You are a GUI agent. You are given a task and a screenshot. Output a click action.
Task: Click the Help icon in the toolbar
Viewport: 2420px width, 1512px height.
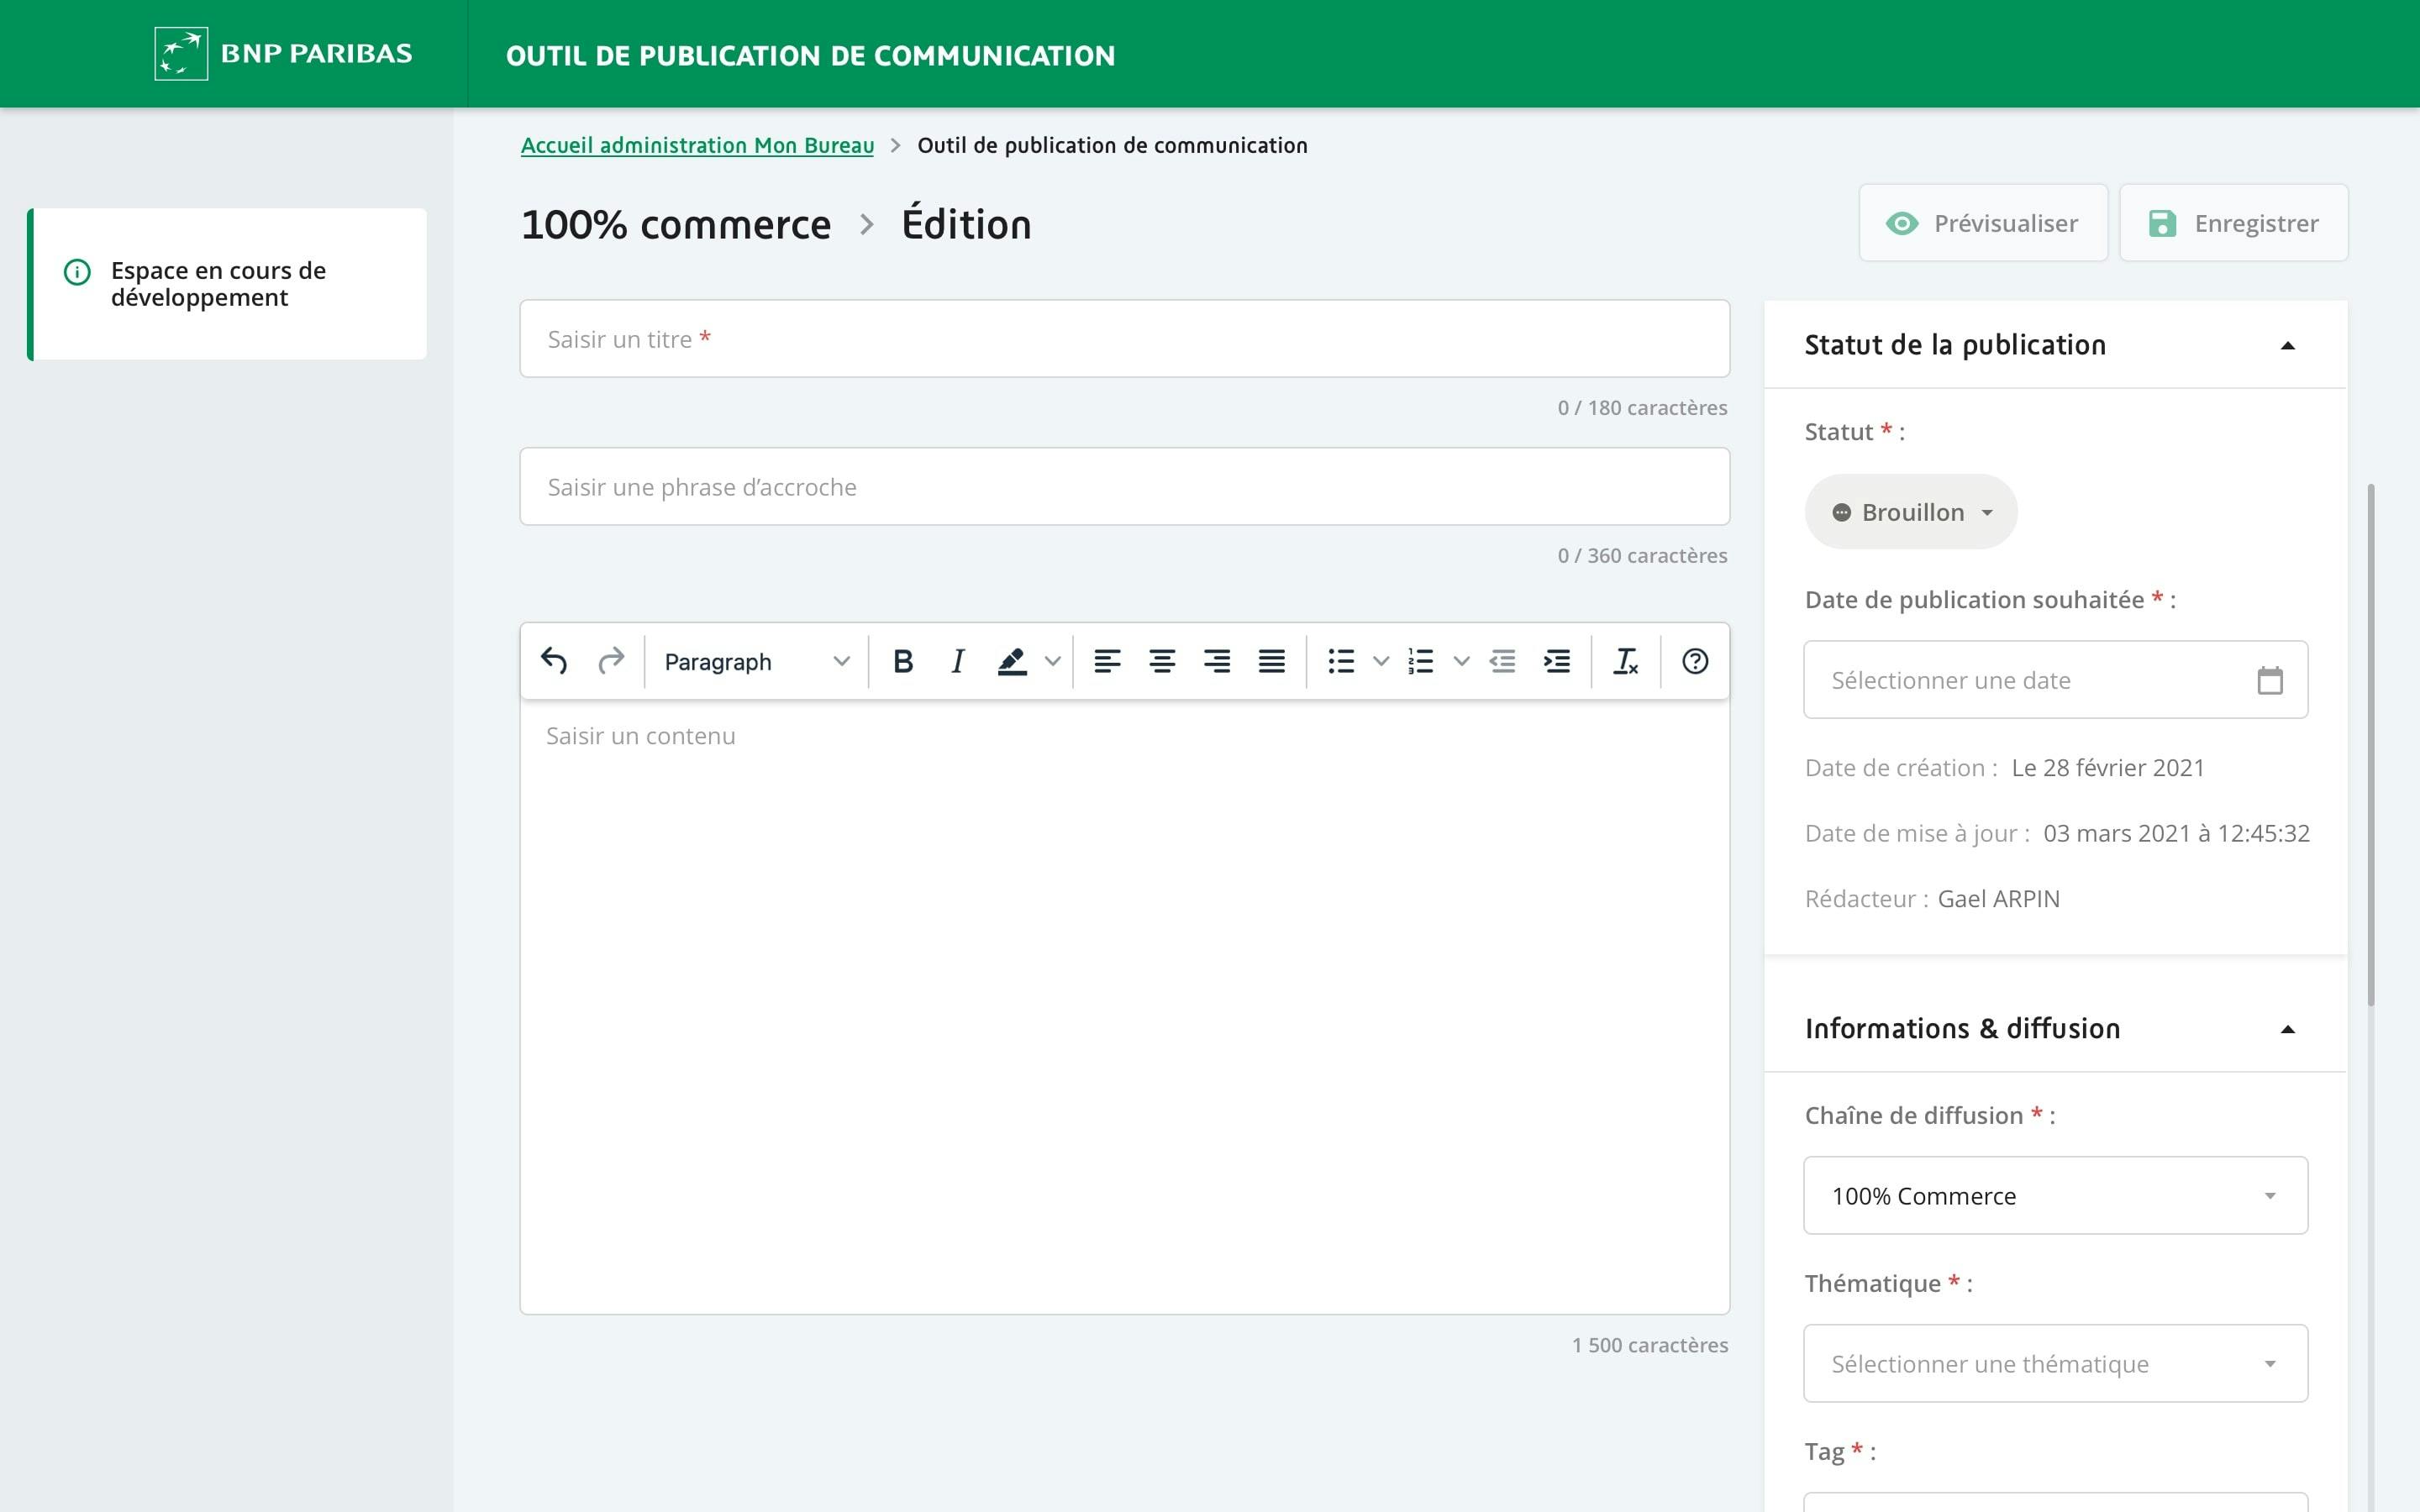click(1693, 660)
